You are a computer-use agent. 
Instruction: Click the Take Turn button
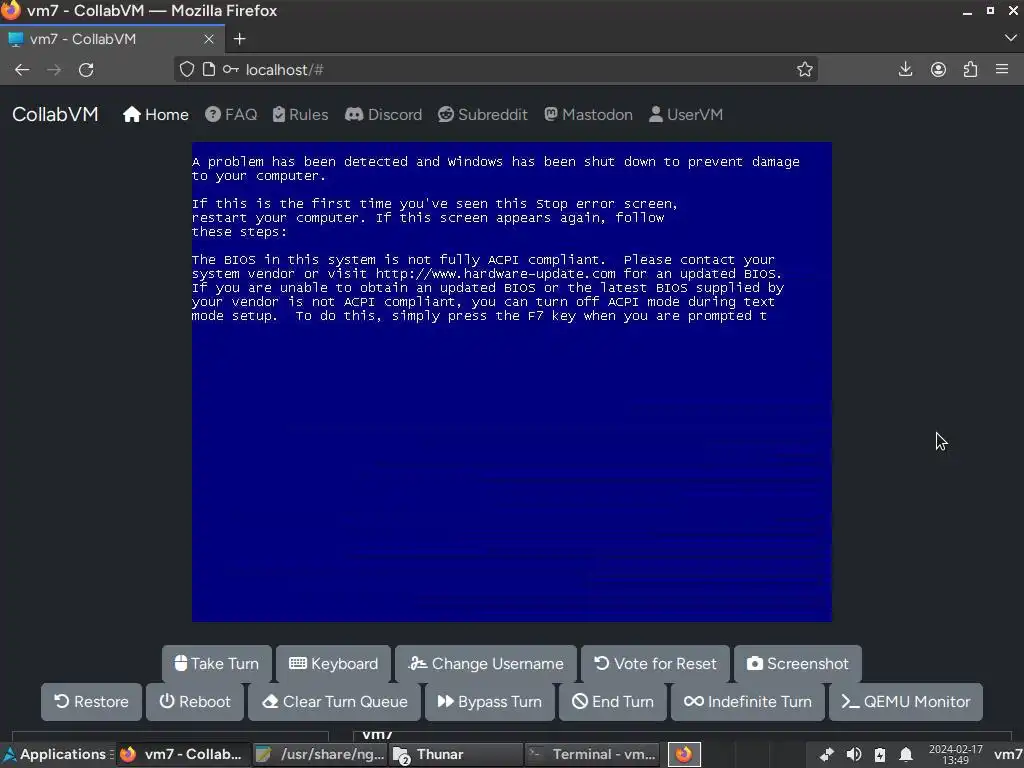pyautogui.click(x=216, y=664)
